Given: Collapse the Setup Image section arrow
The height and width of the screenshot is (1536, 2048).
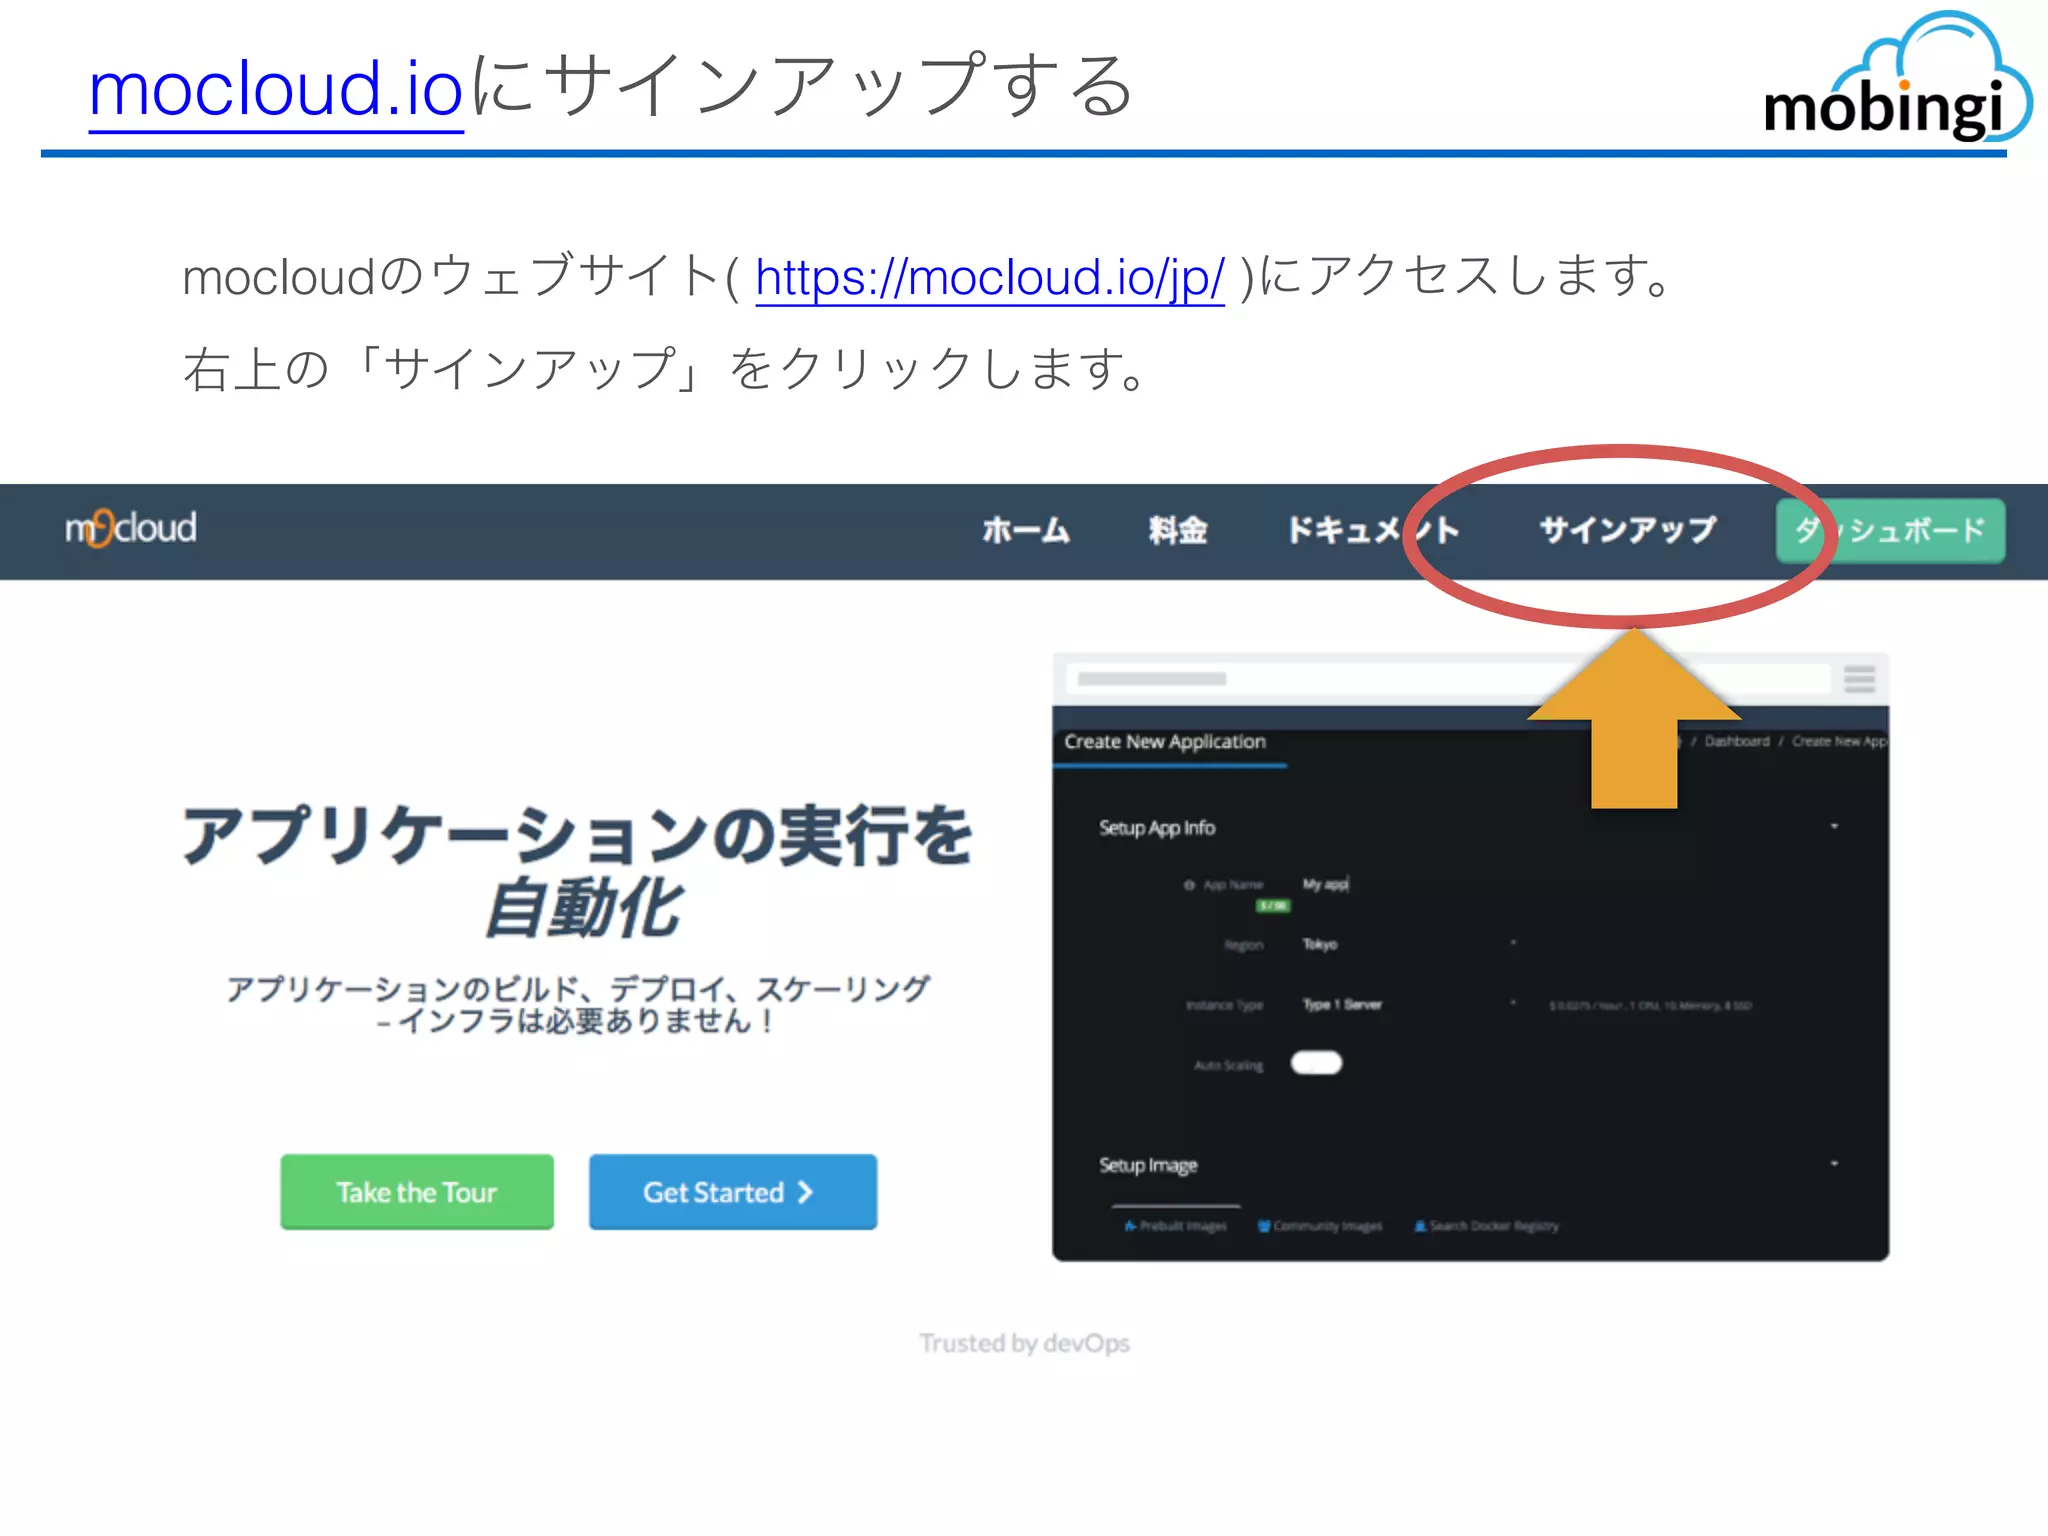Looking at the screenshot, I should click(1834, 1164).
